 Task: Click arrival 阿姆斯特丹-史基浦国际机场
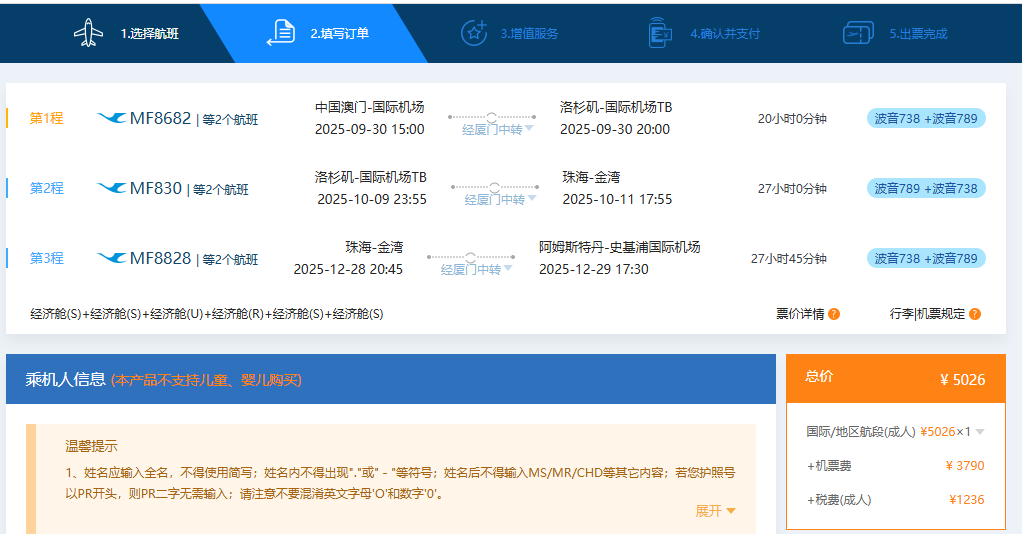click(x=619, y=247)
